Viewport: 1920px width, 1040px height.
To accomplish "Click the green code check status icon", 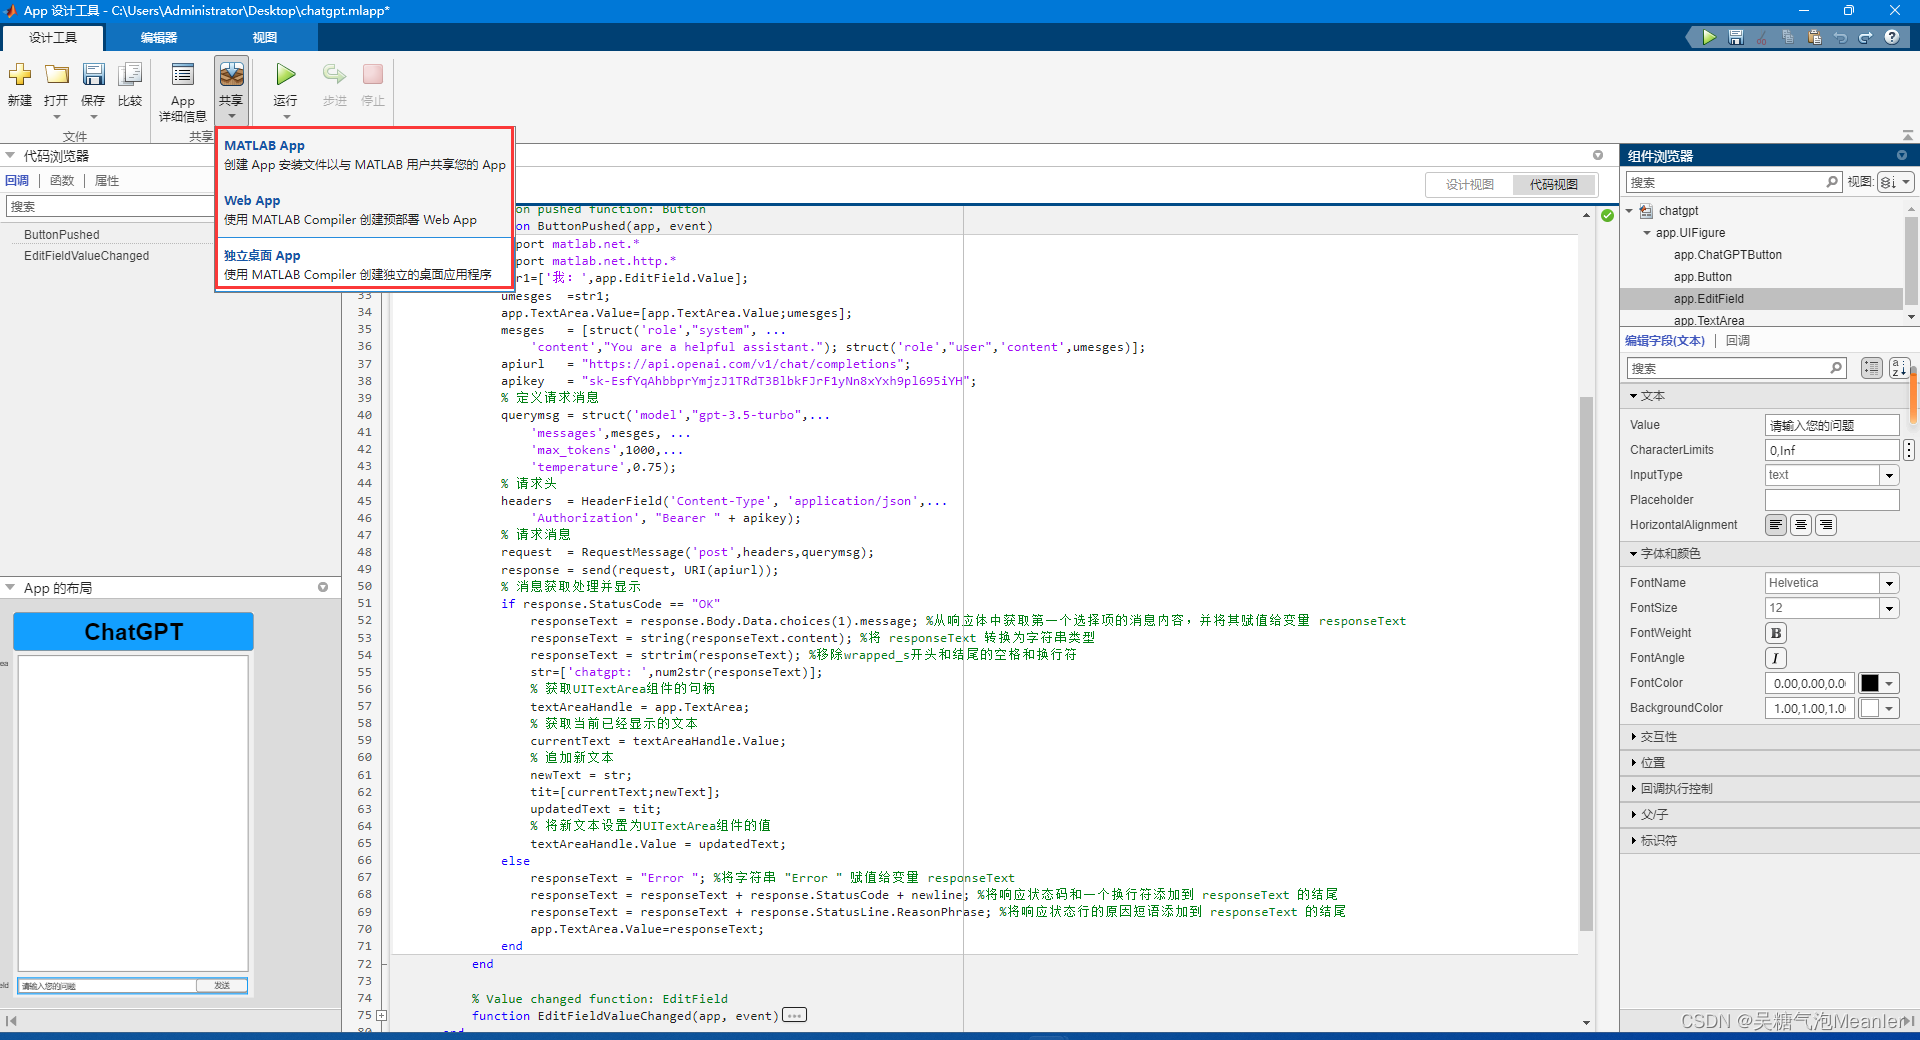I will tap(1607, 215).
